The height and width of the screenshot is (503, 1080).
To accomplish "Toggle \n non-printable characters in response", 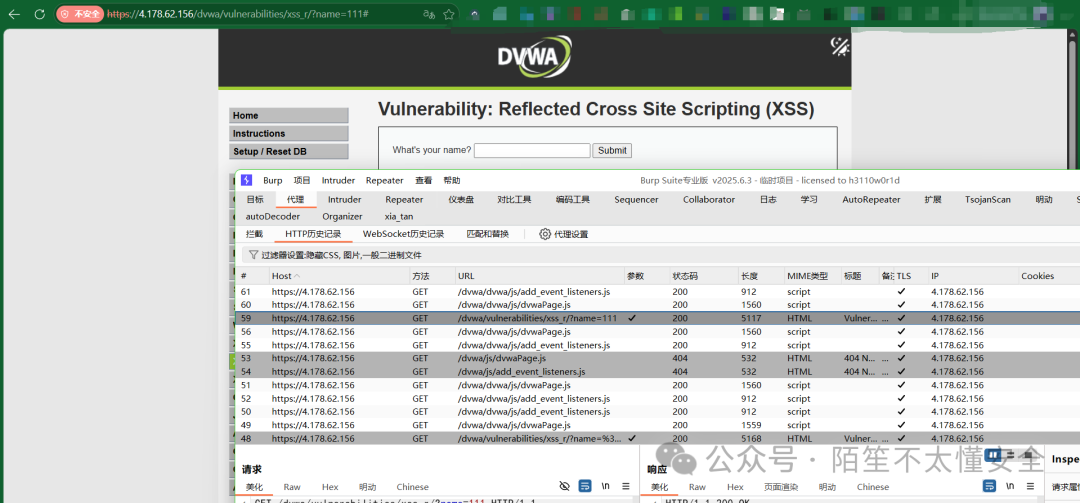I will (x=1010, y=486).
